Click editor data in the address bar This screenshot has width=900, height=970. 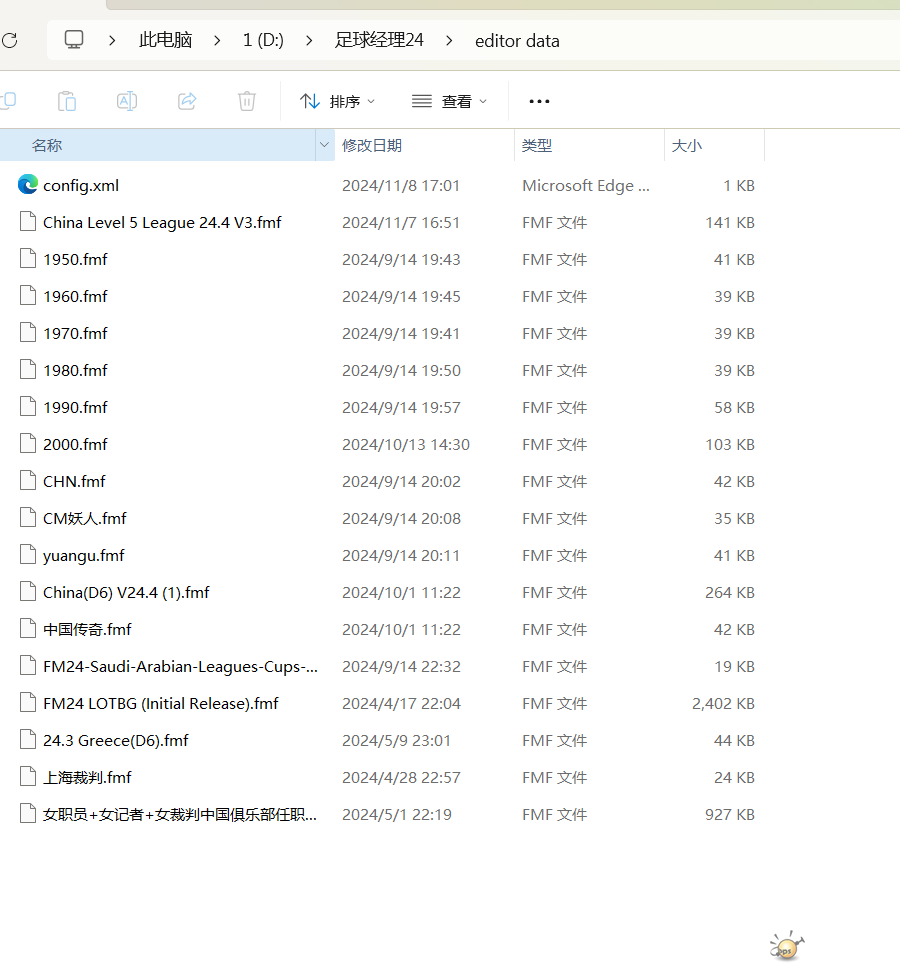click(517, 41)
